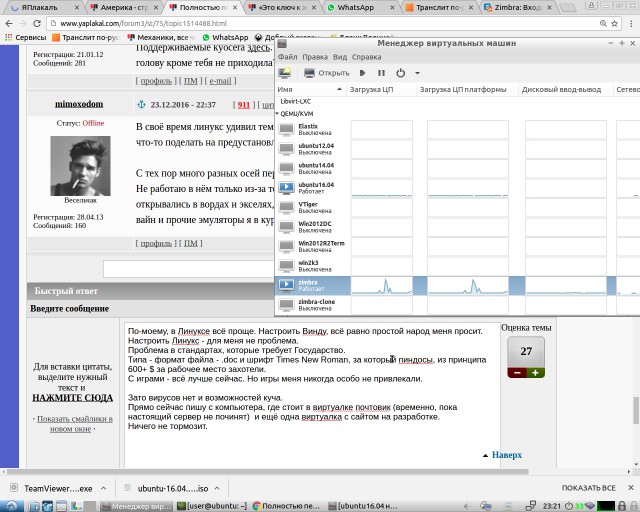Select the Libvirt-LXC connection row

[x=296, y=101]
